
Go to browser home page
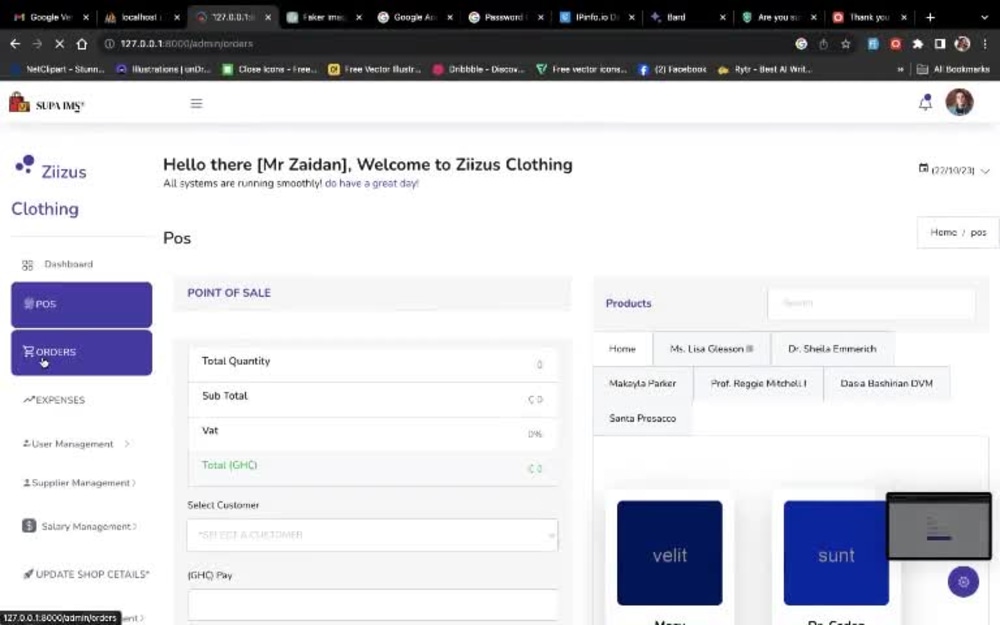[x=82, y=43]
